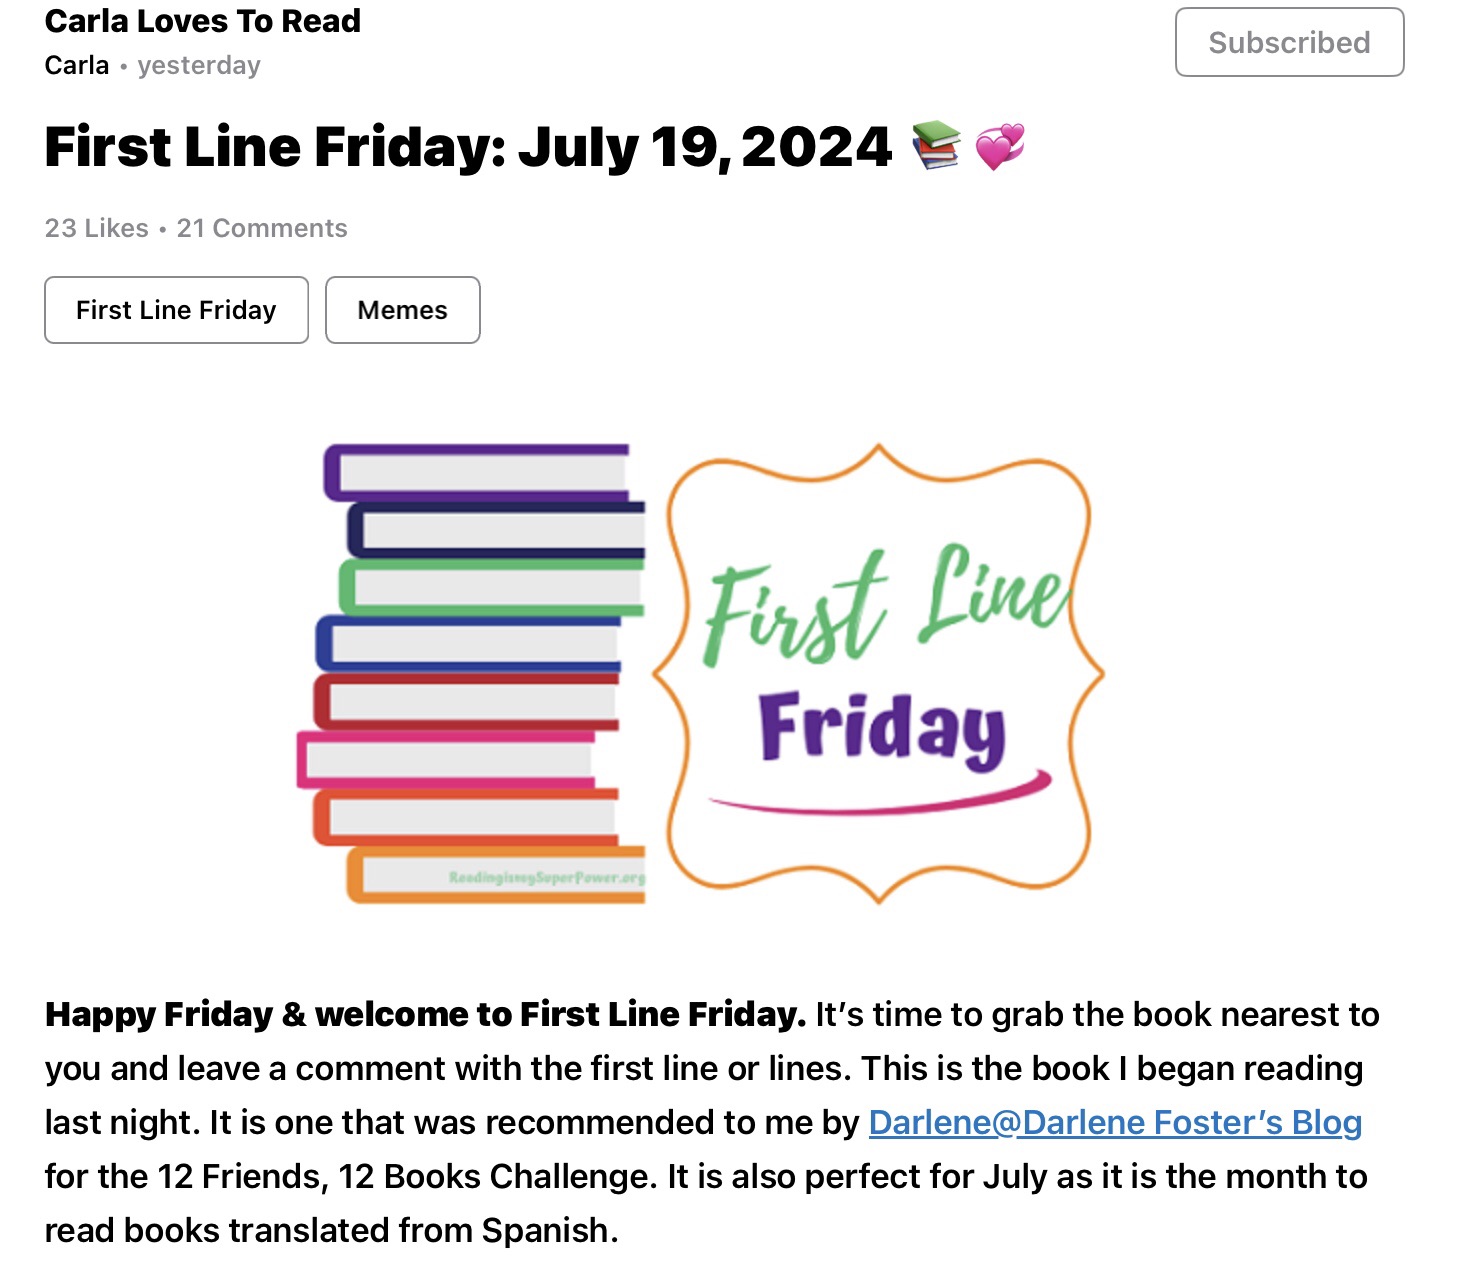This screenshot has height=1261, width=1479.
Task: Open author Carla's profile name
Action: point(77,65)
